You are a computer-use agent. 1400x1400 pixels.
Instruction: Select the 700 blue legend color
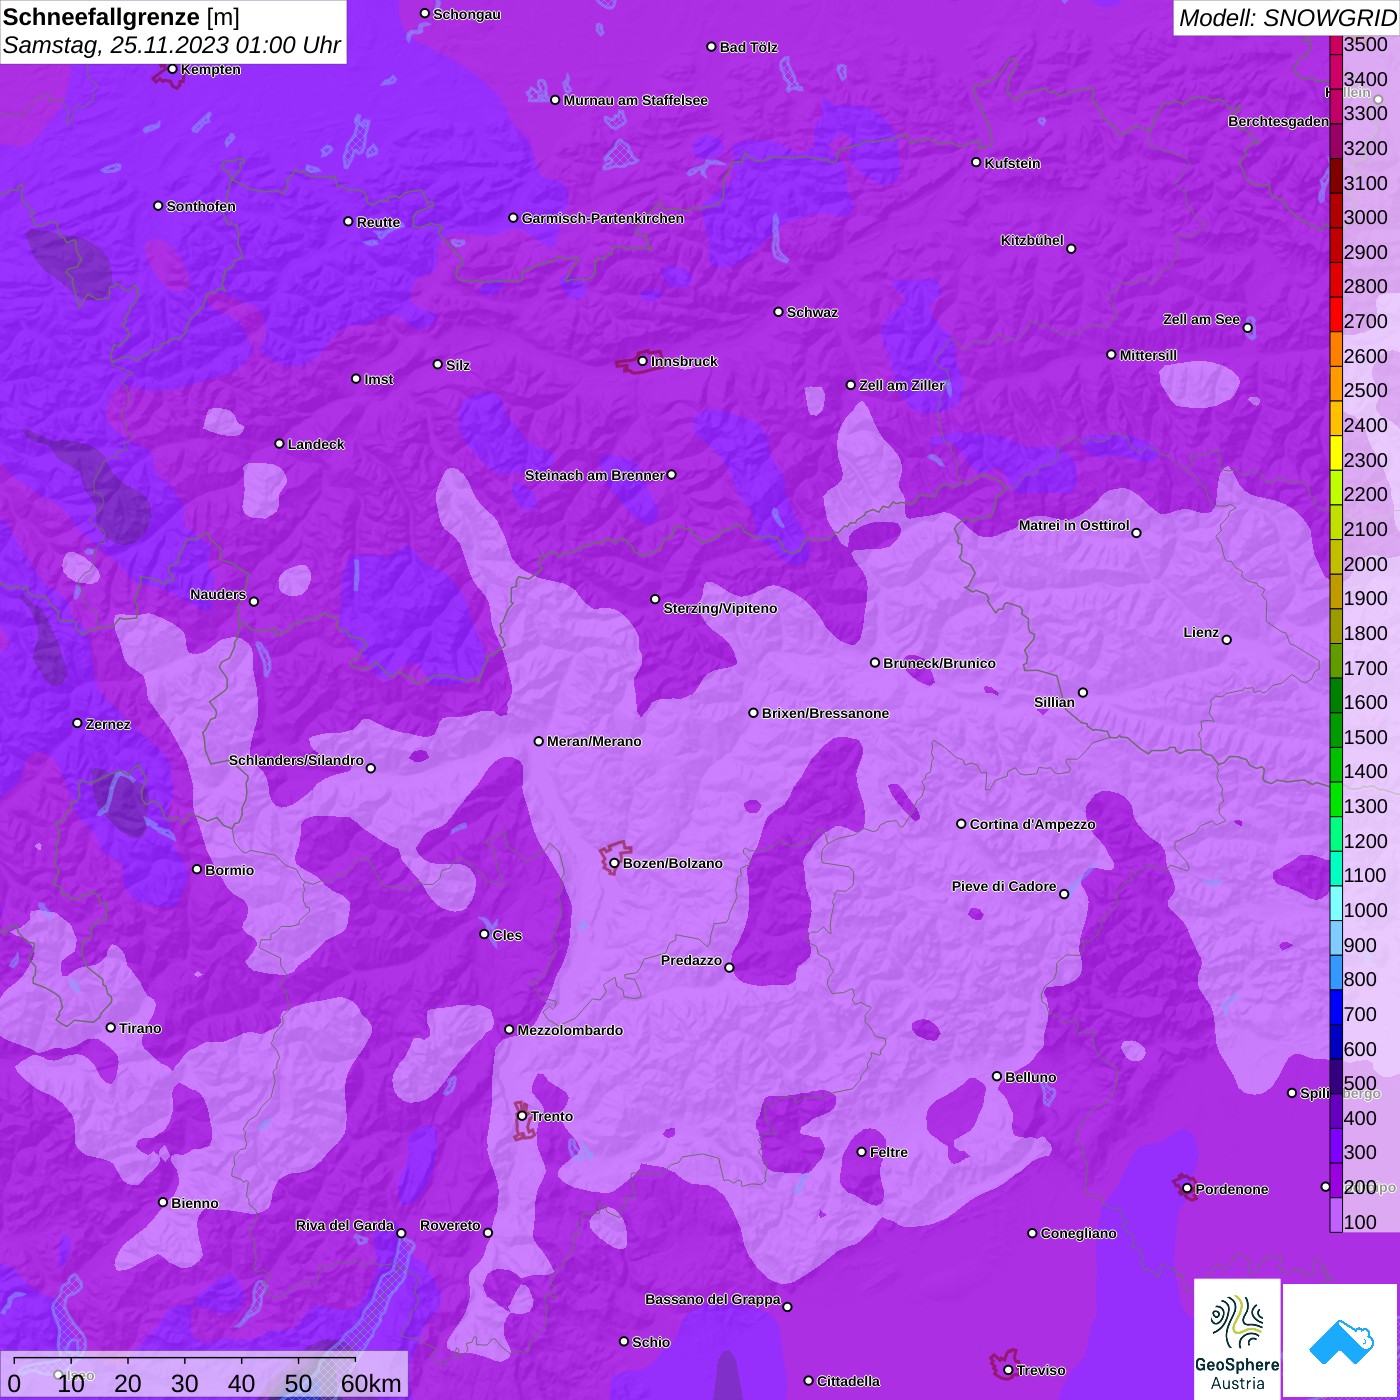1336,1006
